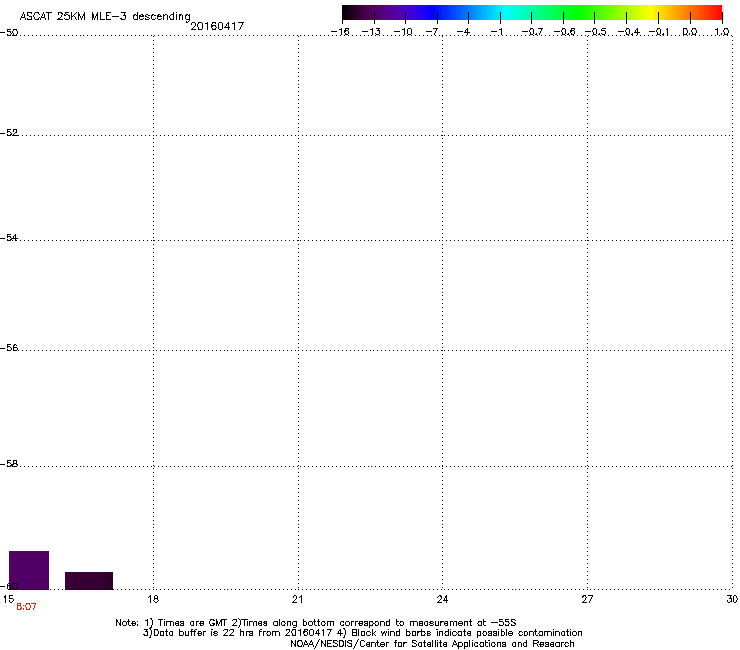Click the red 8:07 time label

[26, 607]
